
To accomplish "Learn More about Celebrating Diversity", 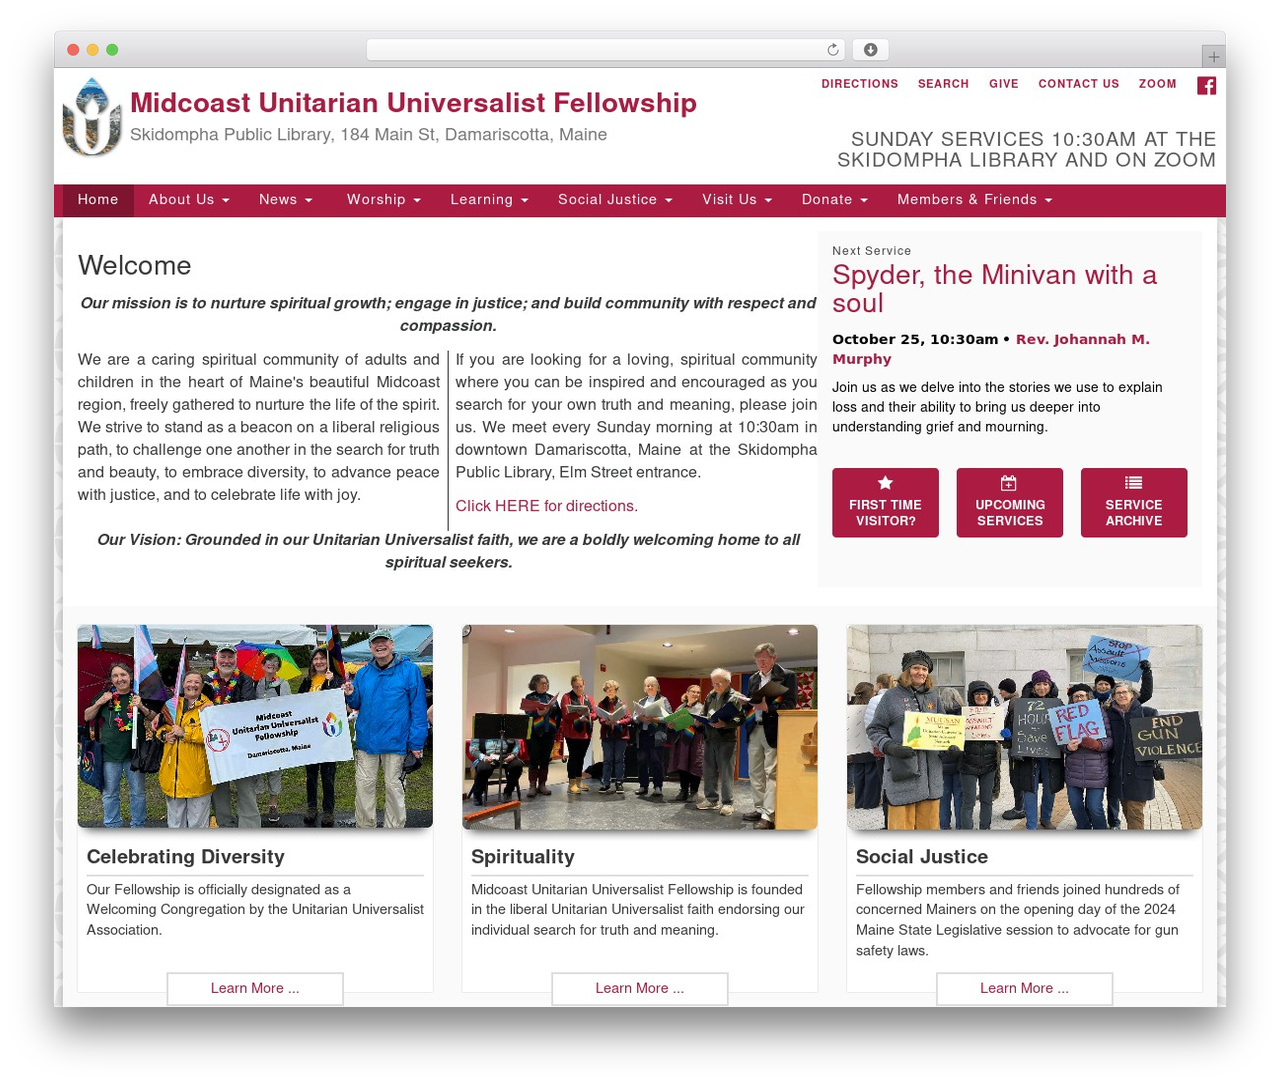I will coord(255,988).
